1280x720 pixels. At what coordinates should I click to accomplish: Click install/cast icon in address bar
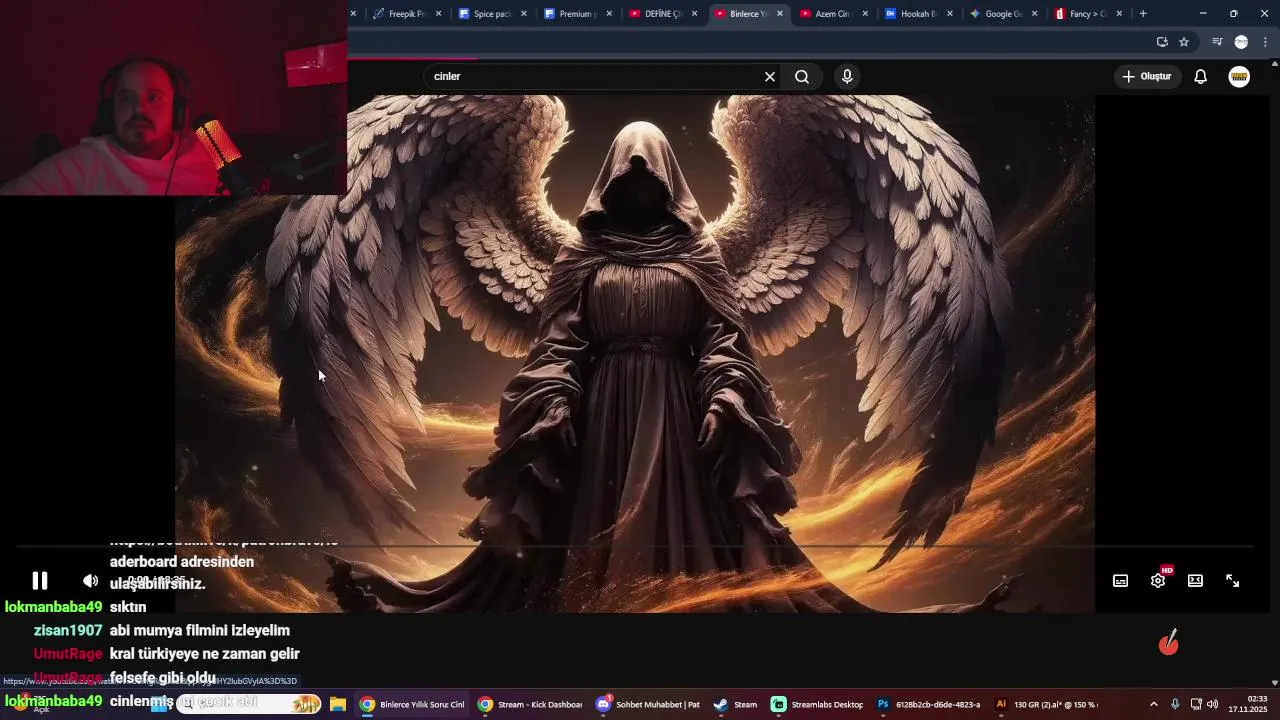pyautogui.click(x=1162, y=42)
